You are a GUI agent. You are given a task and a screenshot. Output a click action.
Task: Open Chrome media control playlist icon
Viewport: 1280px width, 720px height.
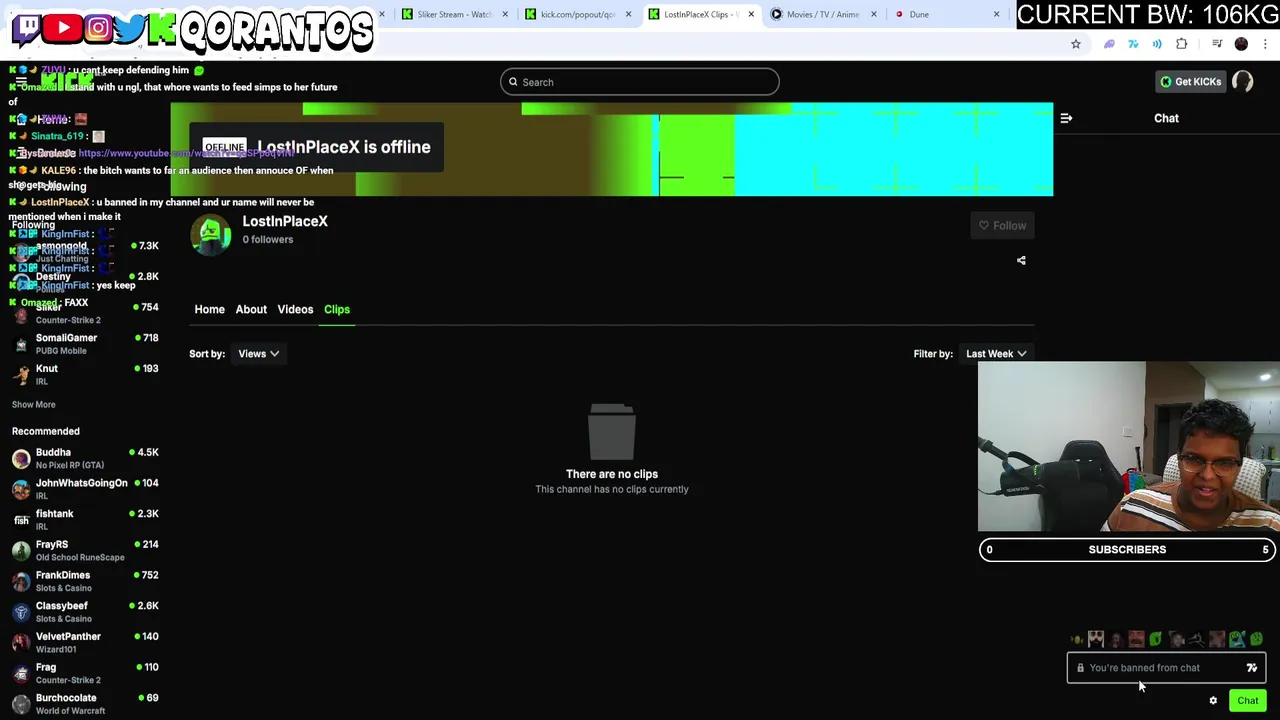pyautogui.click(x=1217, y=44)
